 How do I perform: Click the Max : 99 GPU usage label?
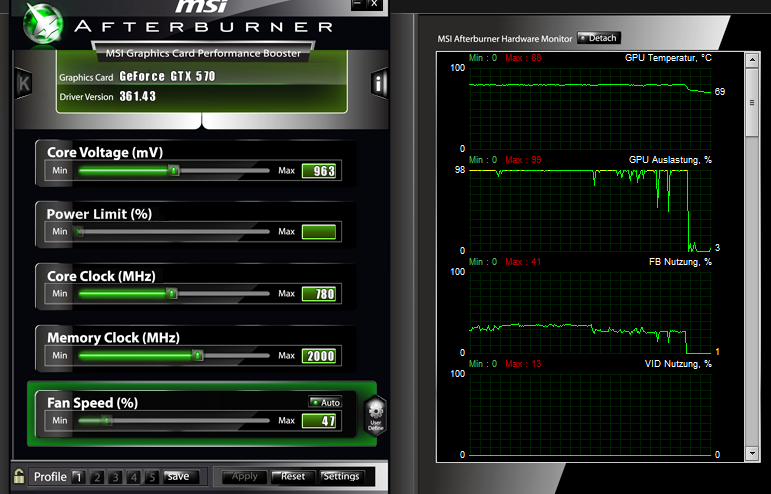(x=523, y=160)
